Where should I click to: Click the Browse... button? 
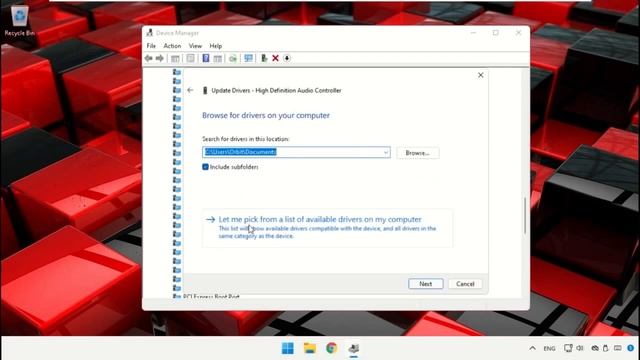pos(418,153)
